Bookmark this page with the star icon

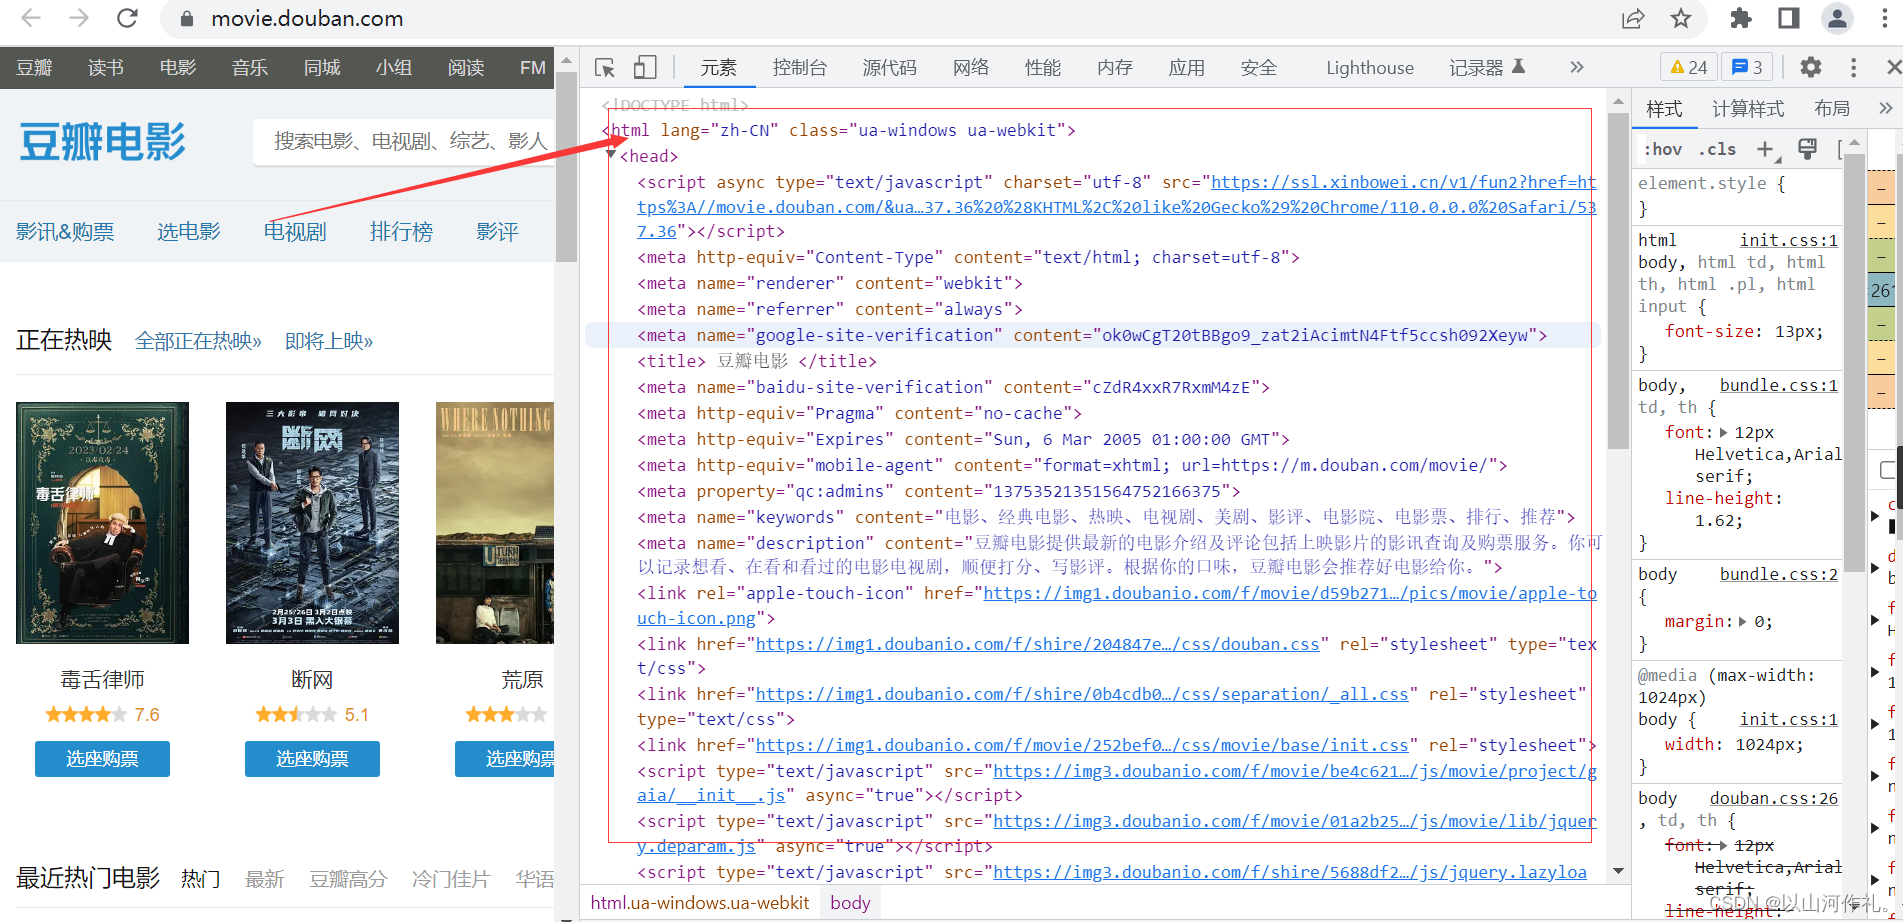[x=1681, y=18]
